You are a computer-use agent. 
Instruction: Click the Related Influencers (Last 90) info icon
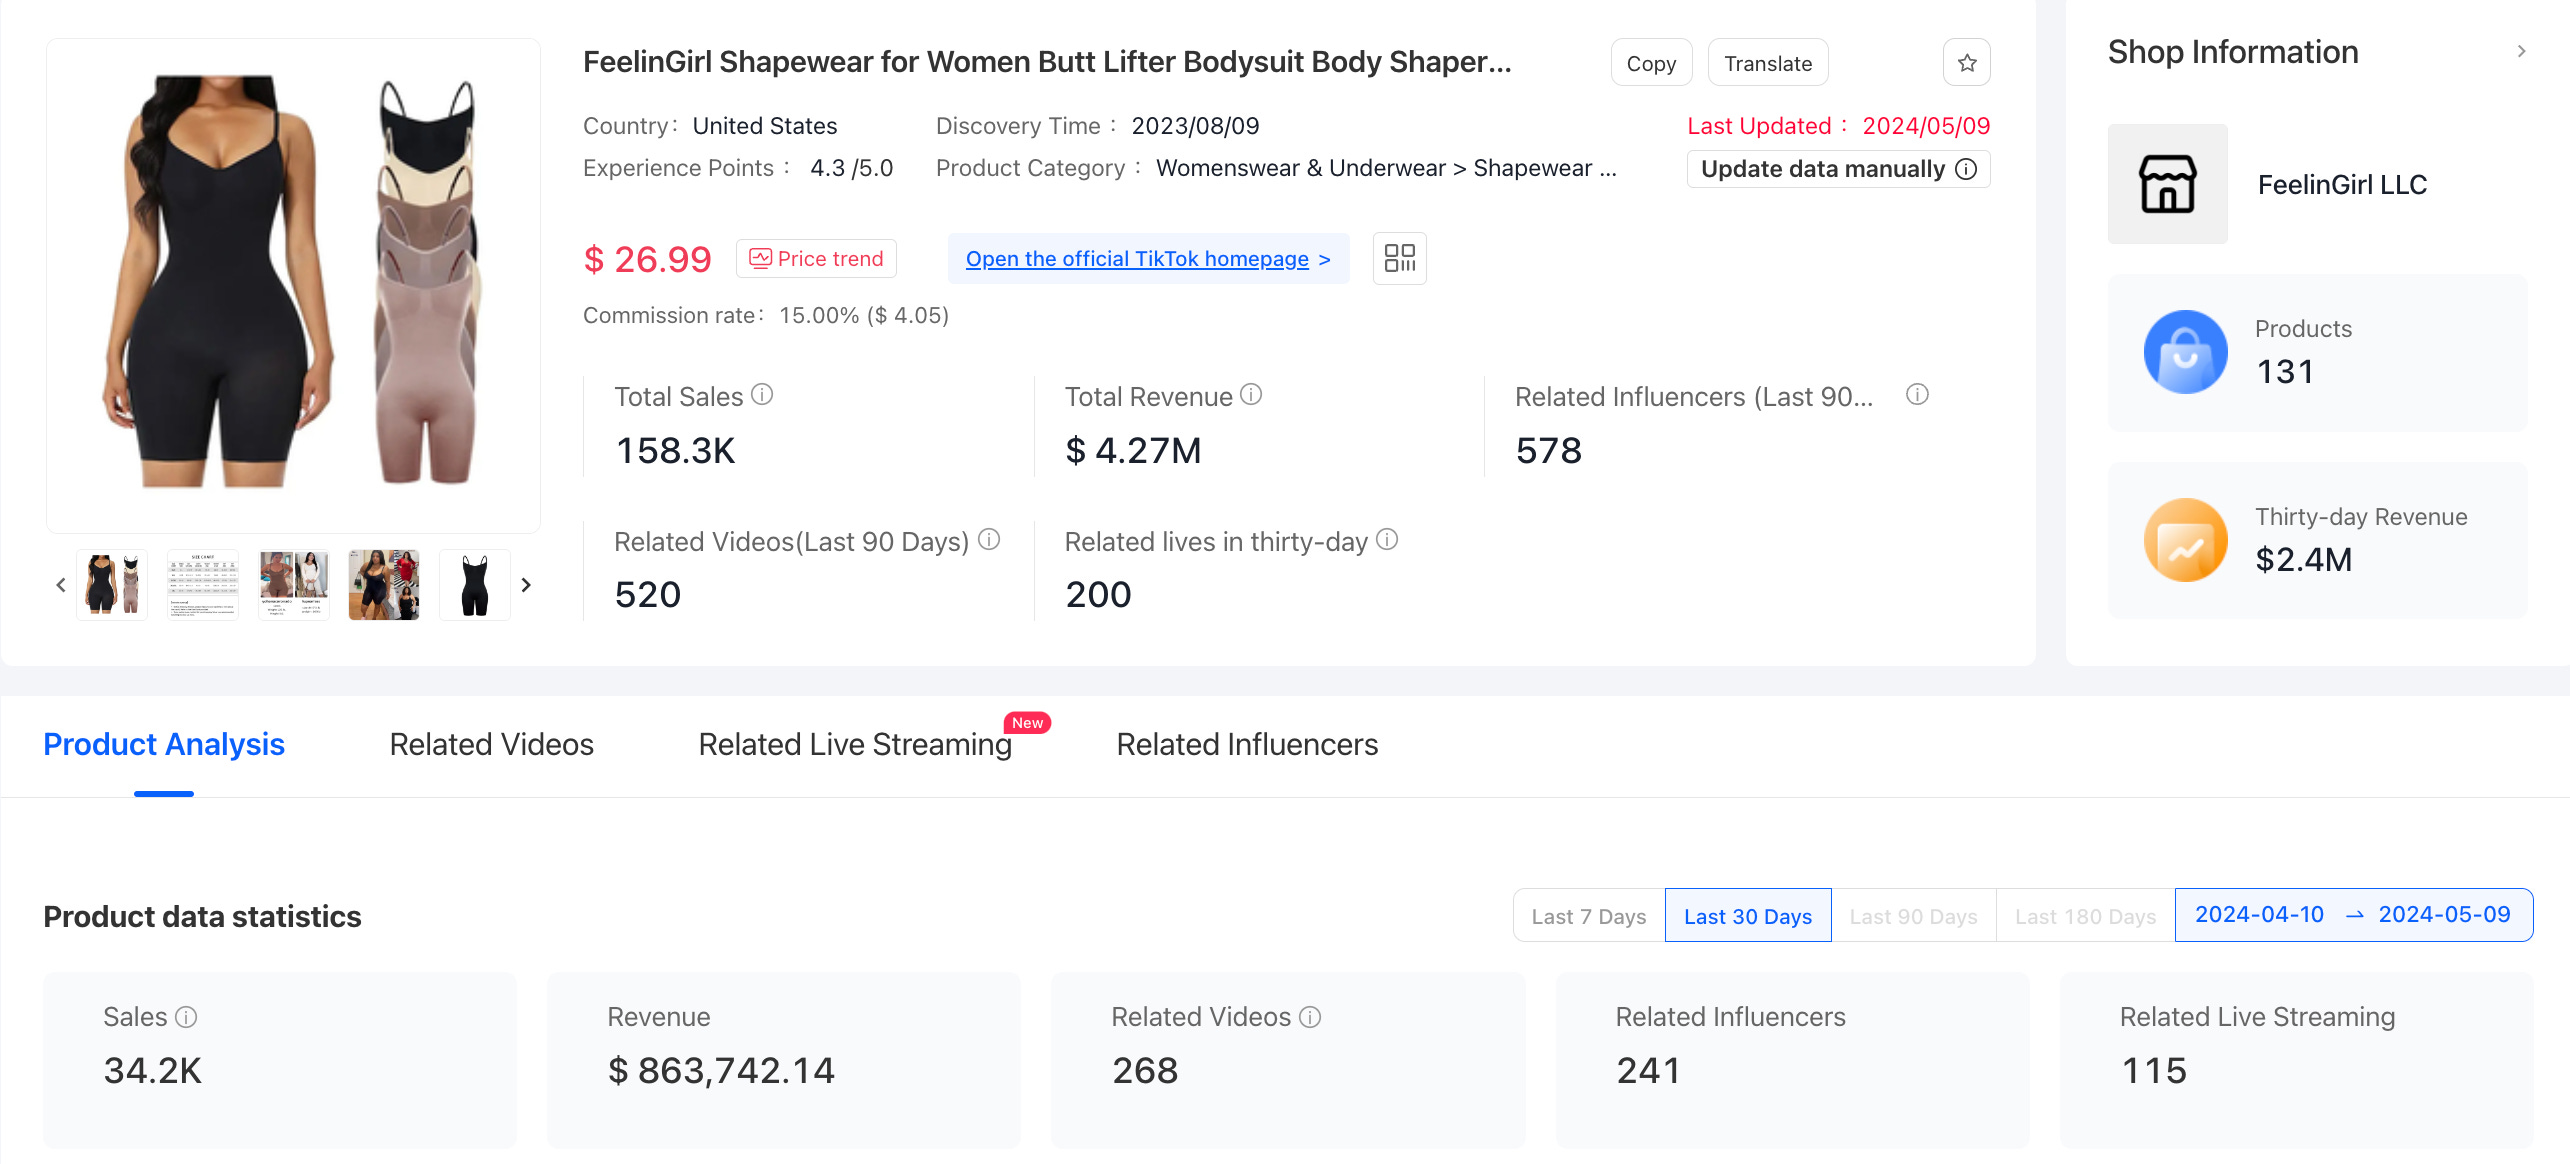(1917, 395)
